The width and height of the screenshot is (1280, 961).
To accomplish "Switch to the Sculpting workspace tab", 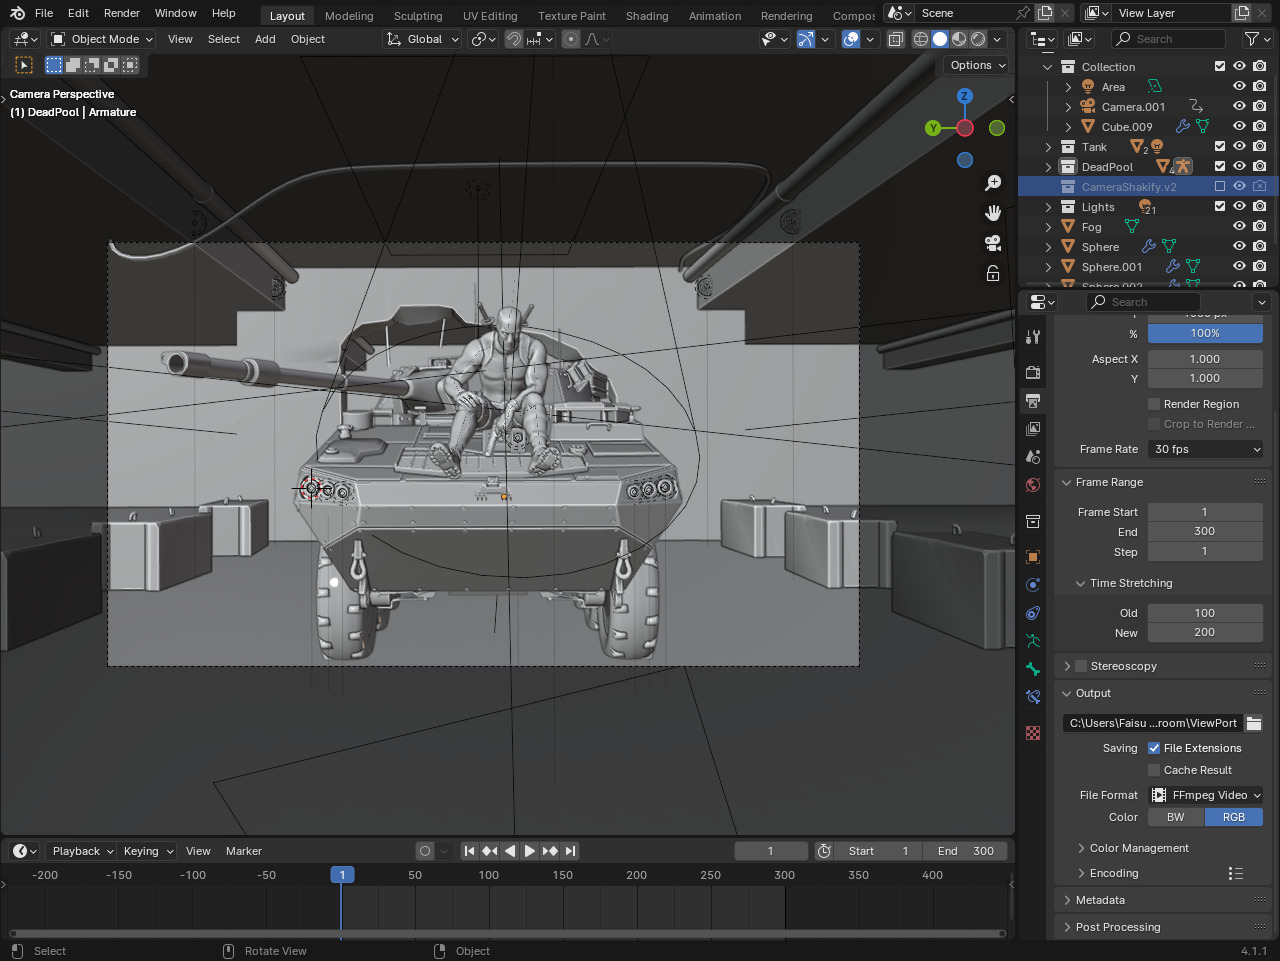I will [x=418, y=16].
